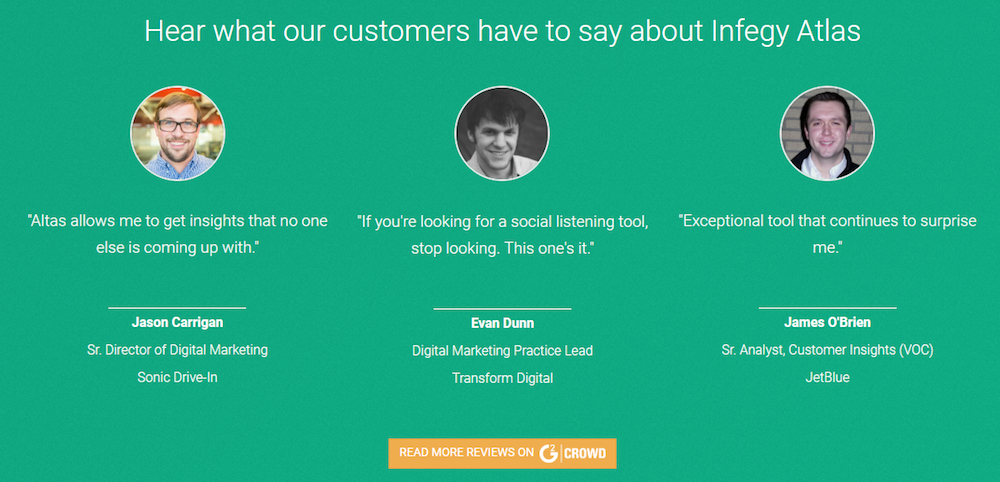Click the 'Sr. Director of Digital Marketing' title
Screen dimensions: 1000x482
177,350
